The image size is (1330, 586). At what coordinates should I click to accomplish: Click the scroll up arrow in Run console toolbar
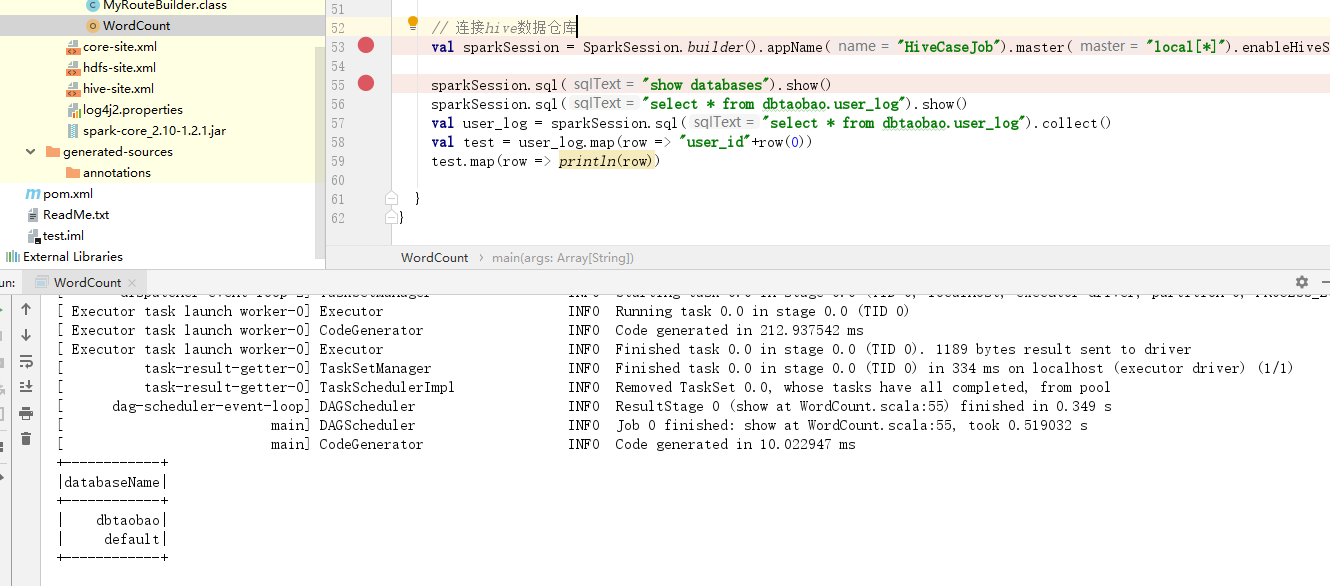click(x=26, y=310)
